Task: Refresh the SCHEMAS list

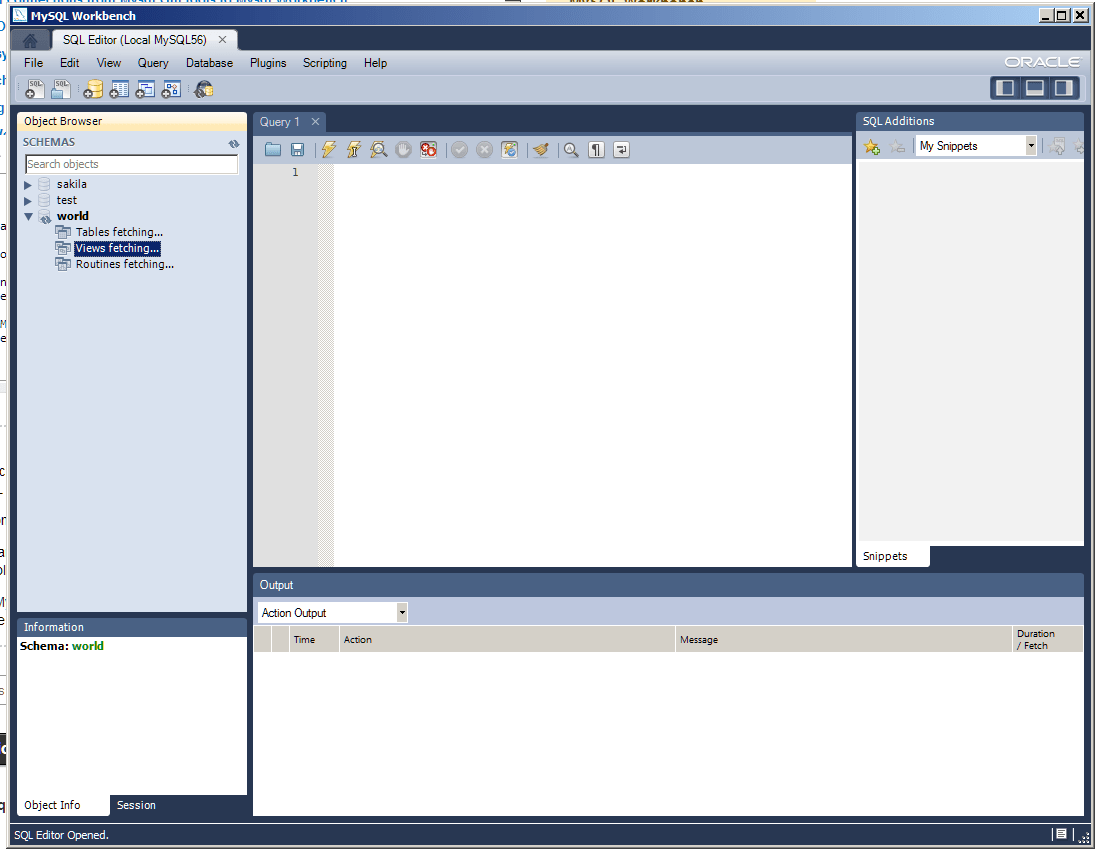Action: 234,144
